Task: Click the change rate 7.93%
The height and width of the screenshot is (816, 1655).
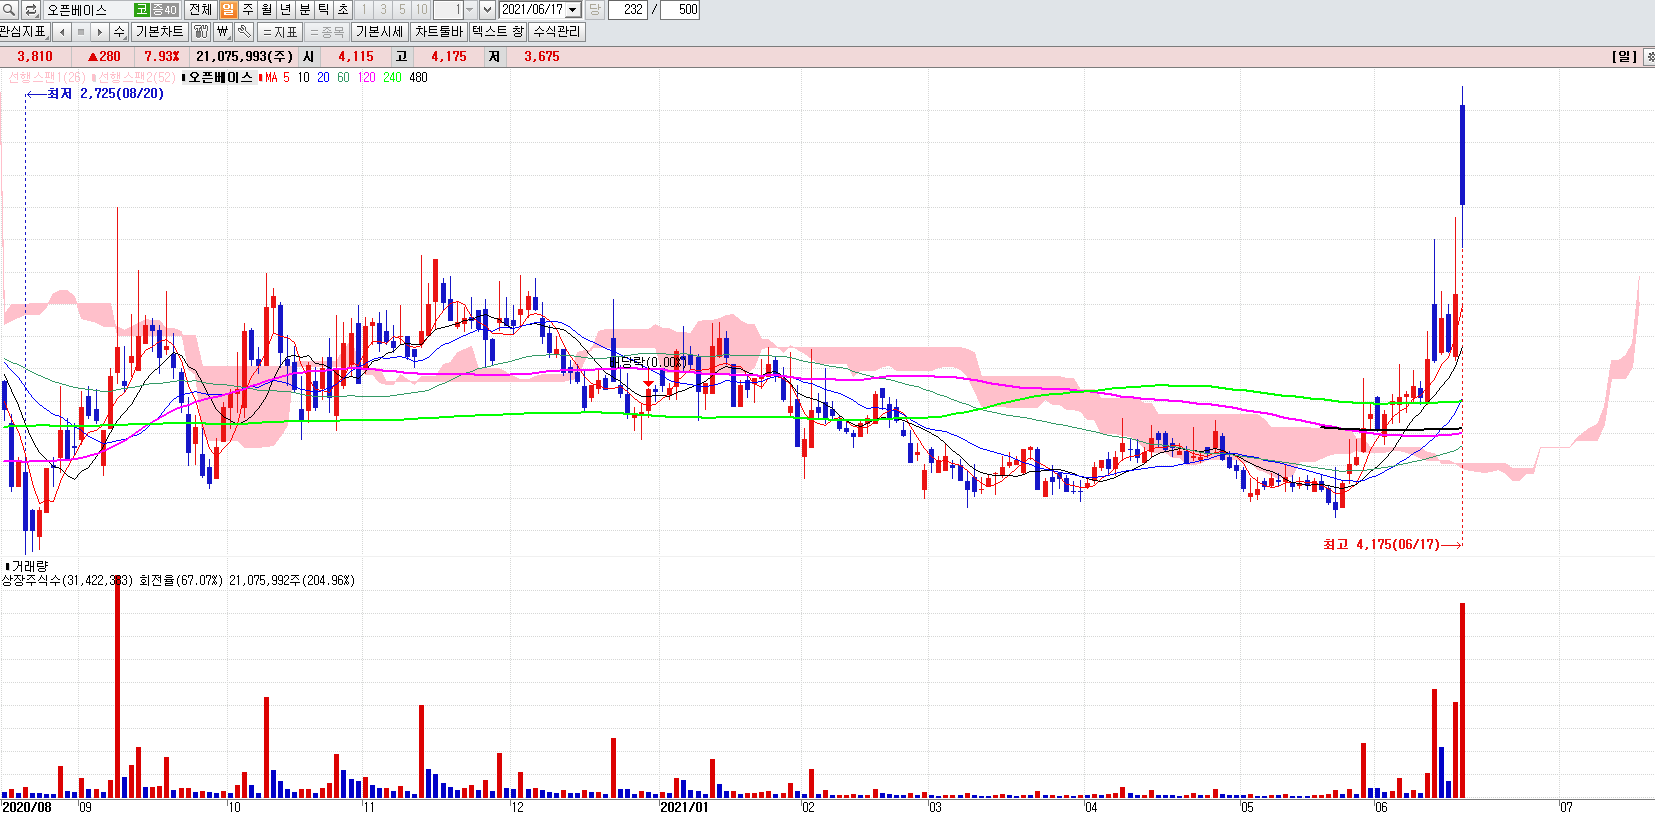Action: (x=162, y=57)
